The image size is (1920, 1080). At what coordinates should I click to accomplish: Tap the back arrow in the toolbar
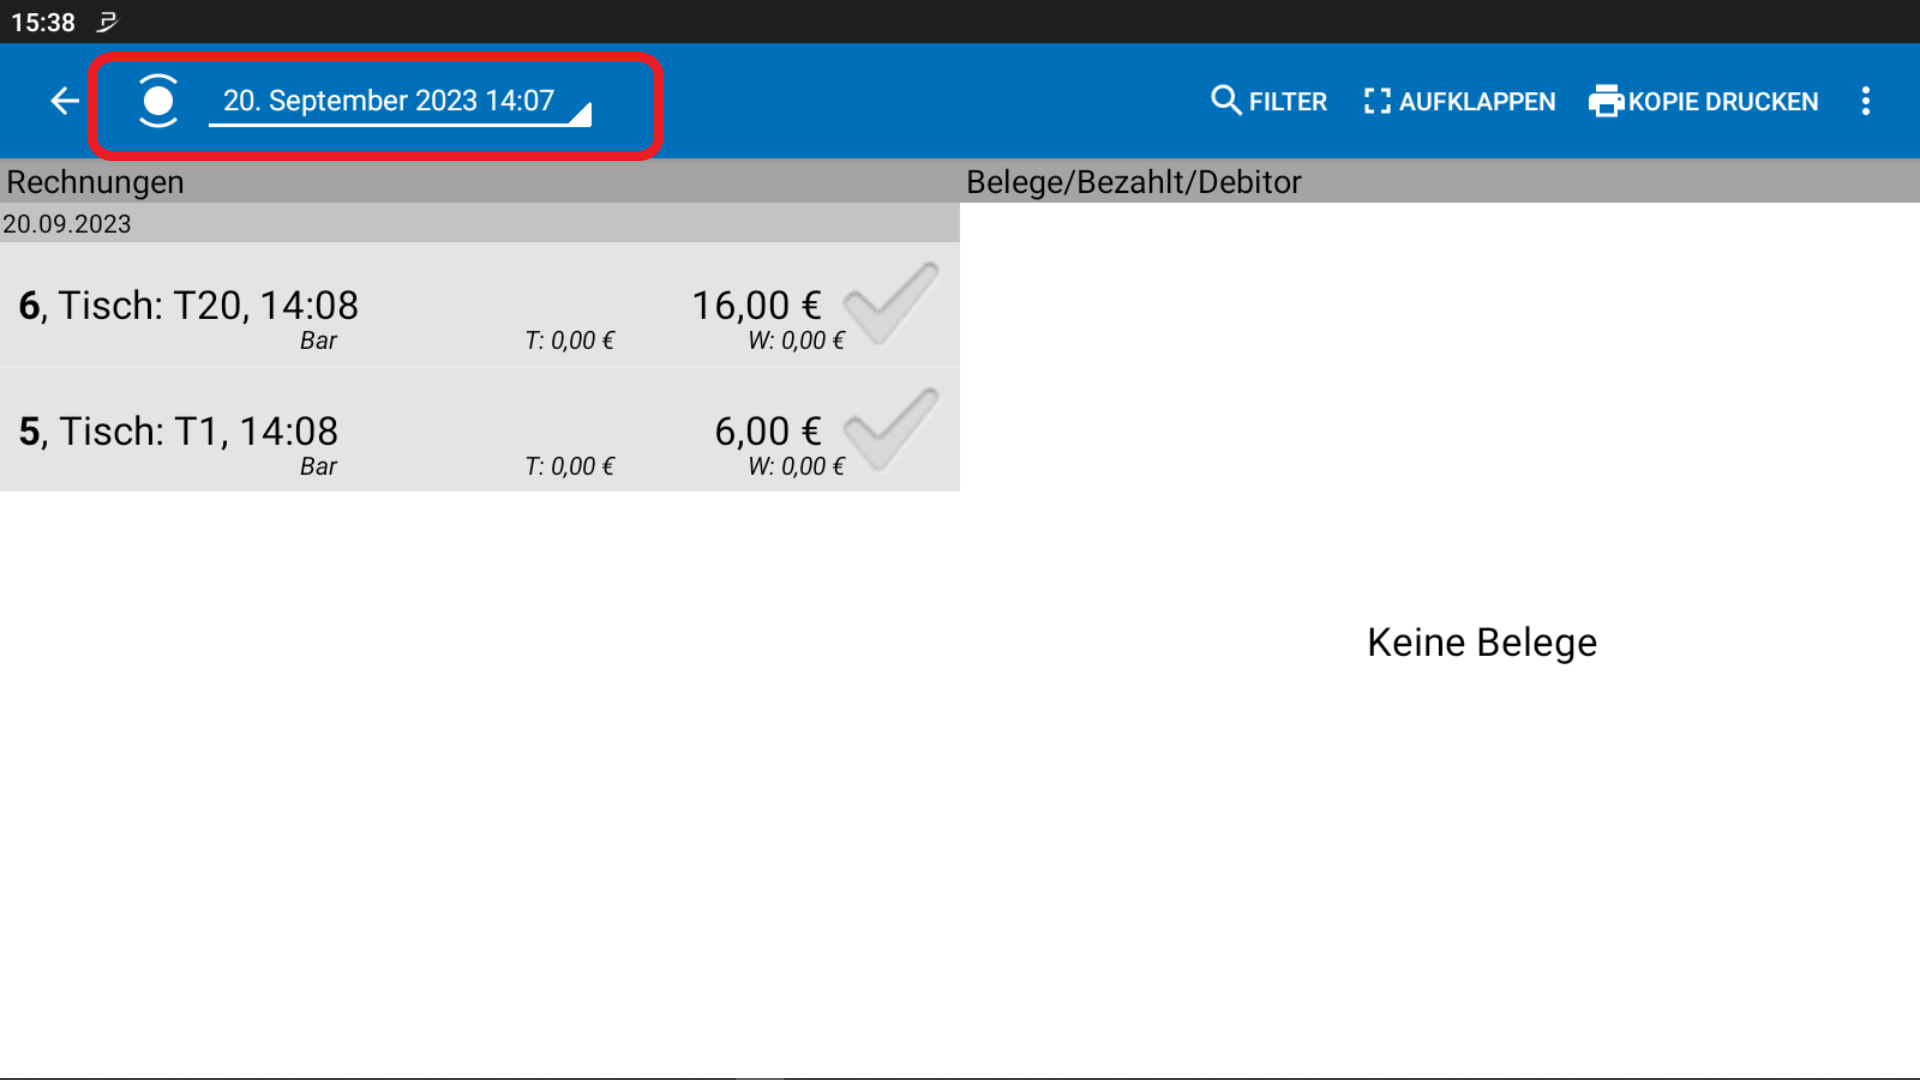[x=64, y=101]
